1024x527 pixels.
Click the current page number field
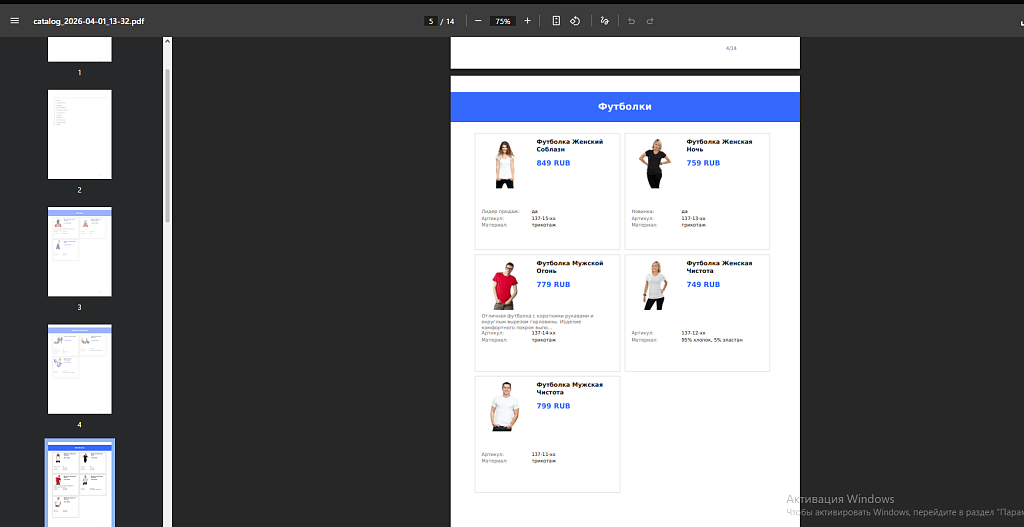tap(431, 21)
